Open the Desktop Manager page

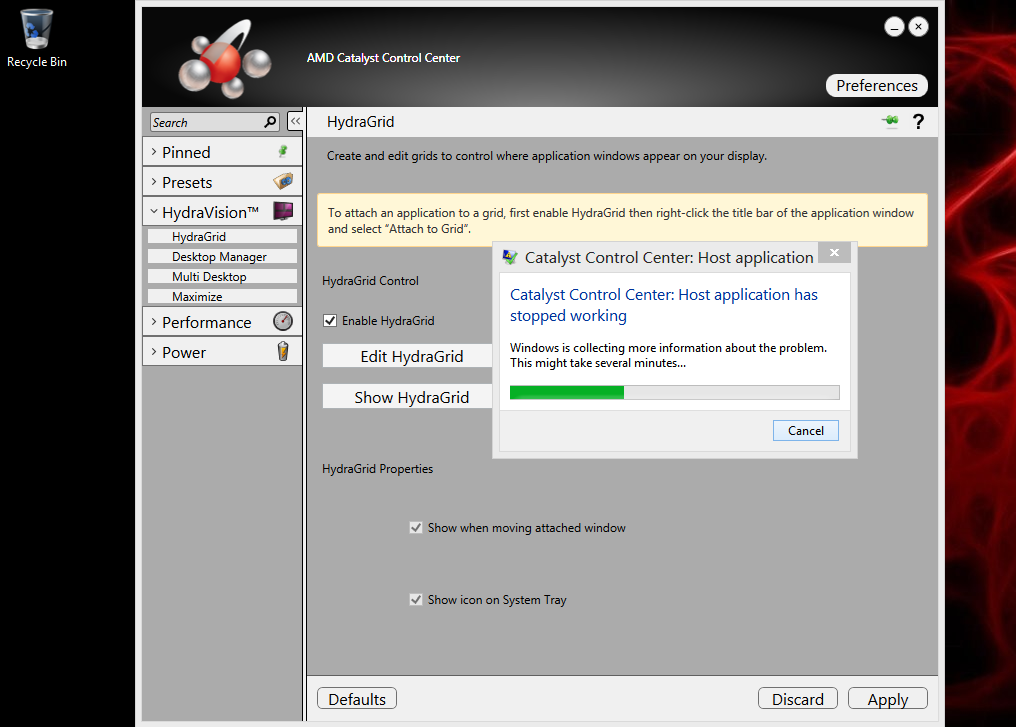coord(222,257)
